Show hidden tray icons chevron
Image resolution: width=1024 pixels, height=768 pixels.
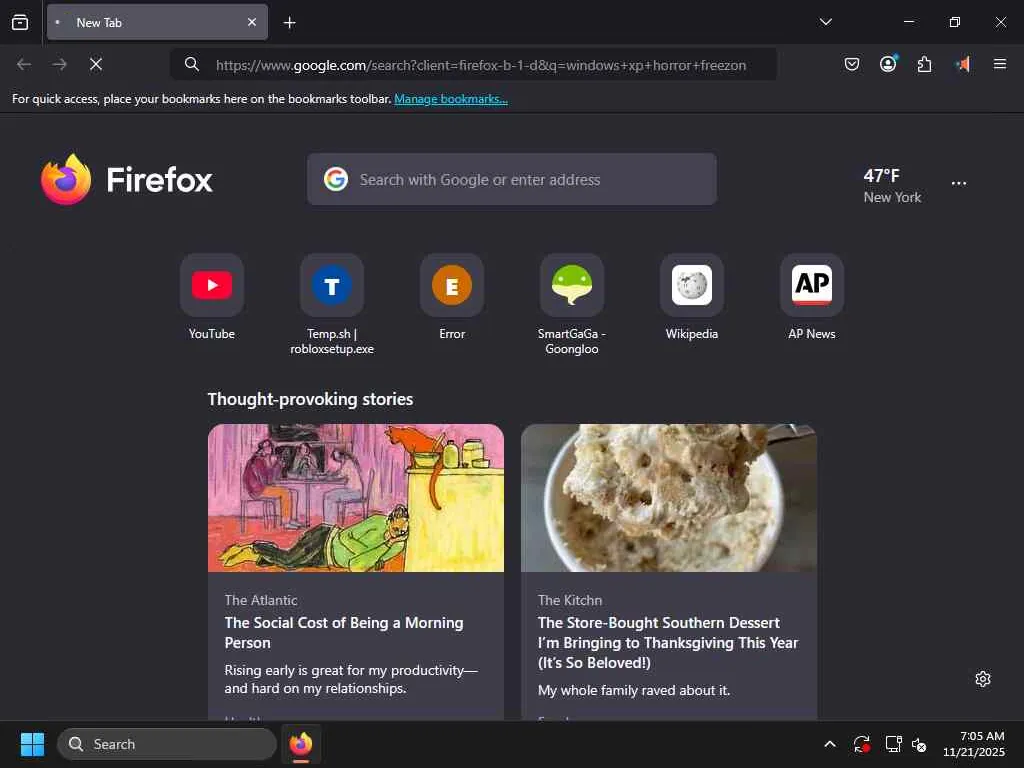(829, 744)
